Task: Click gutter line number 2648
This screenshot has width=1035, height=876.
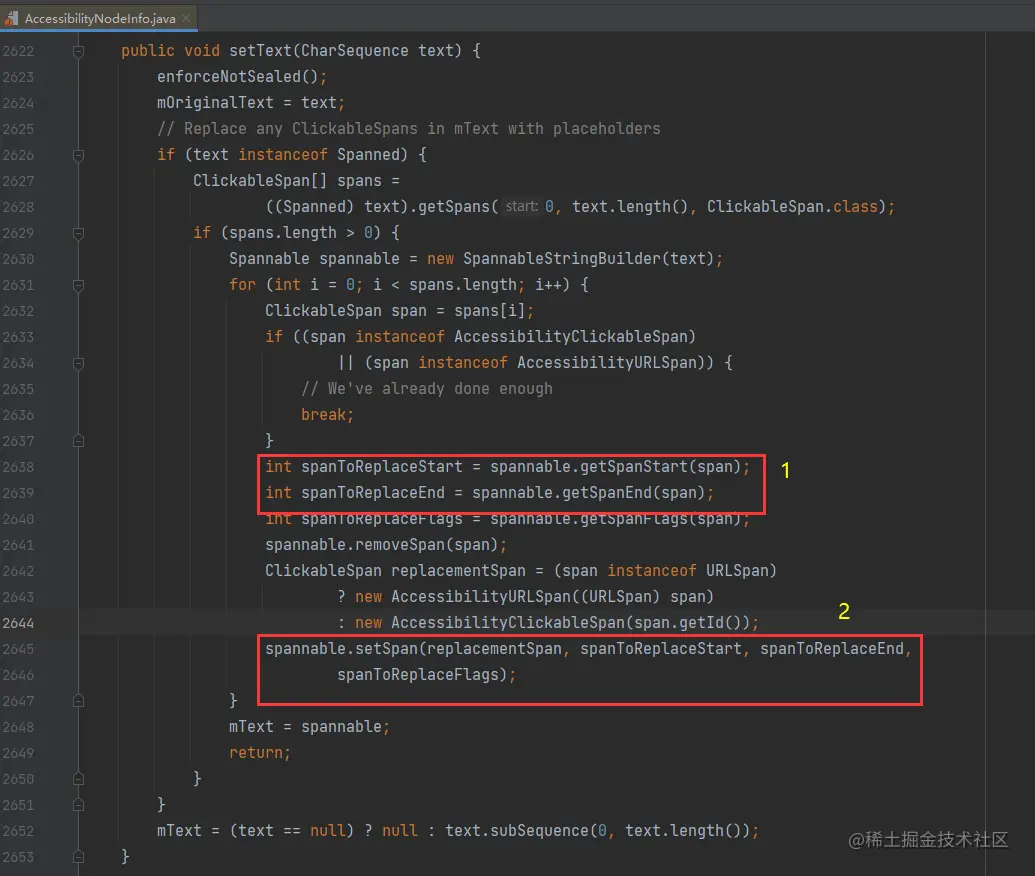Action: (18, 727)
